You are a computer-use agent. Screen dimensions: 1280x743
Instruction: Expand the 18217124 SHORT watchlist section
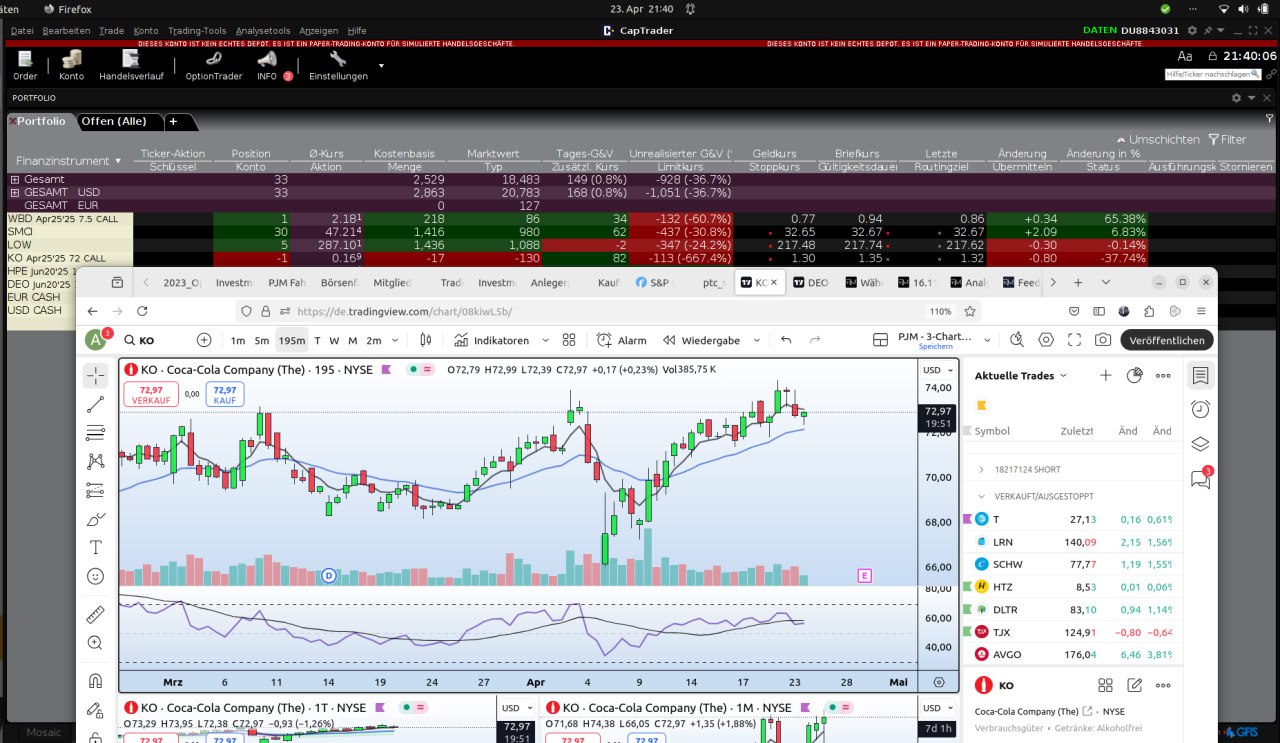(982, 469)
